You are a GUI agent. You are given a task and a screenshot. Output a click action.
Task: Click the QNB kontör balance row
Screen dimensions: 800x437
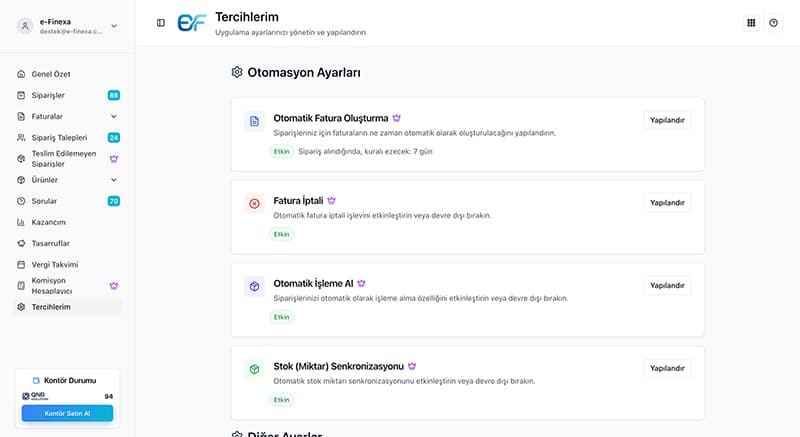tap(67, 396)
